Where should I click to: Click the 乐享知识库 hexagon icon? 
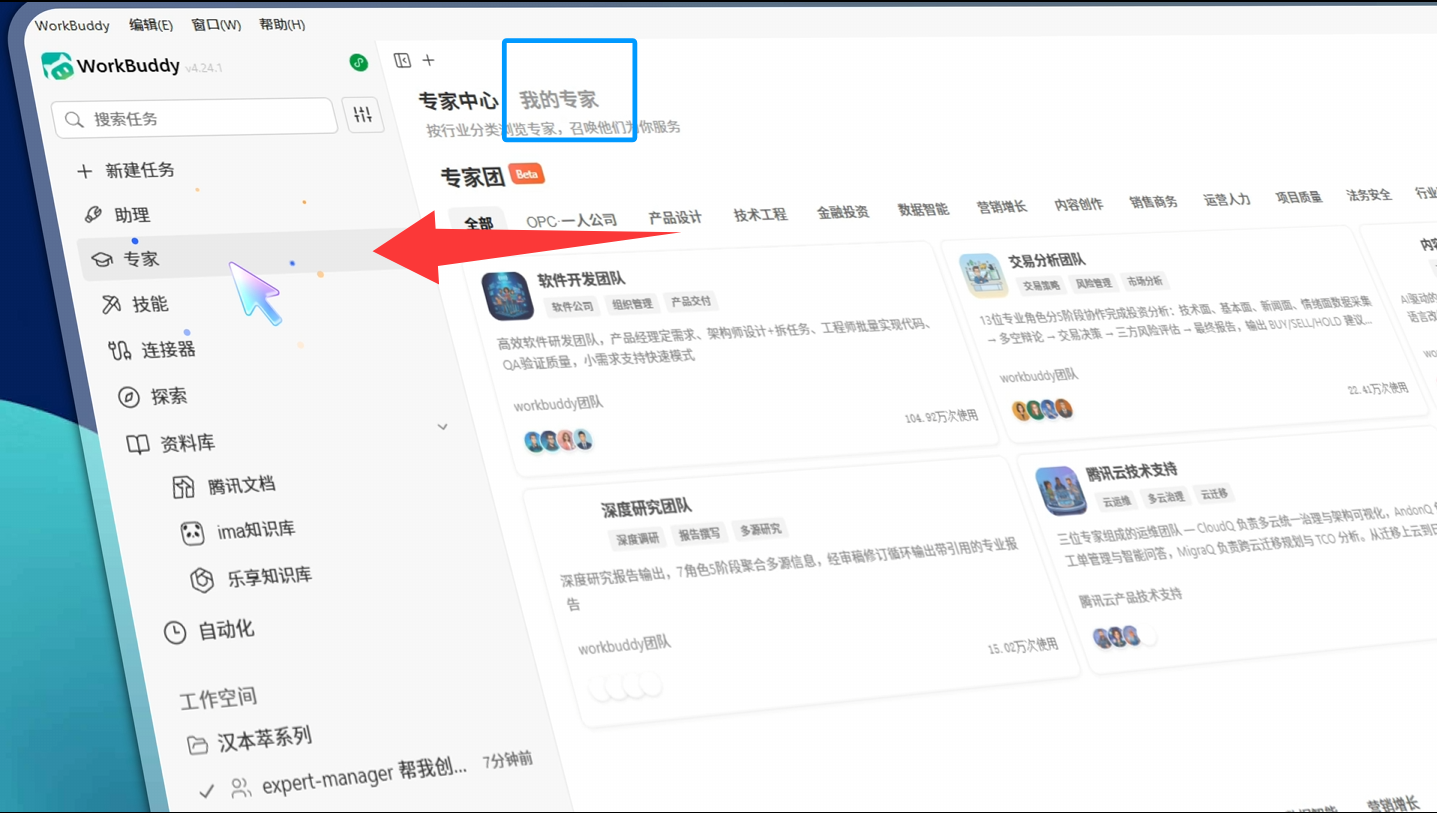click(202, 579)
